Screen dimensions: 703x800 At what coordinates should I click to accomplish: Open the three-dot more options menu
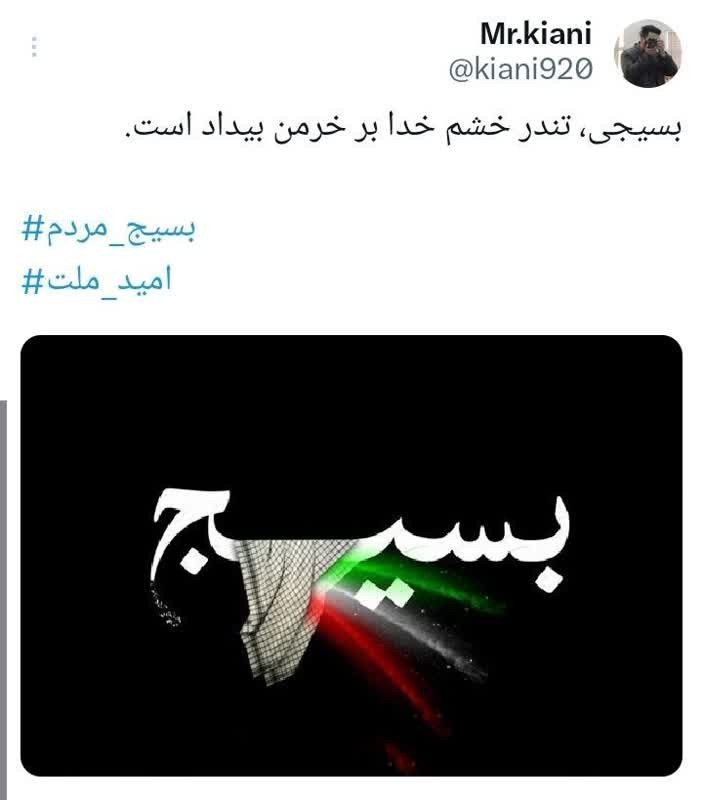pos(34,47)
